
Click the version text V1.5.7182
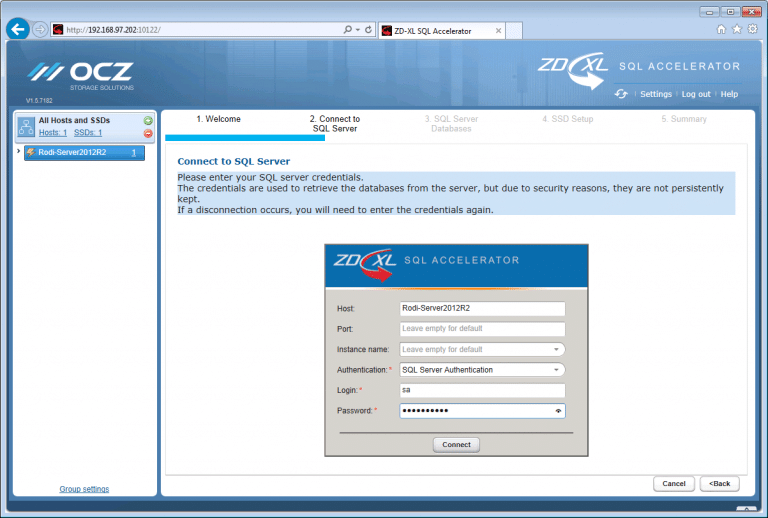(x=39, y=100)
